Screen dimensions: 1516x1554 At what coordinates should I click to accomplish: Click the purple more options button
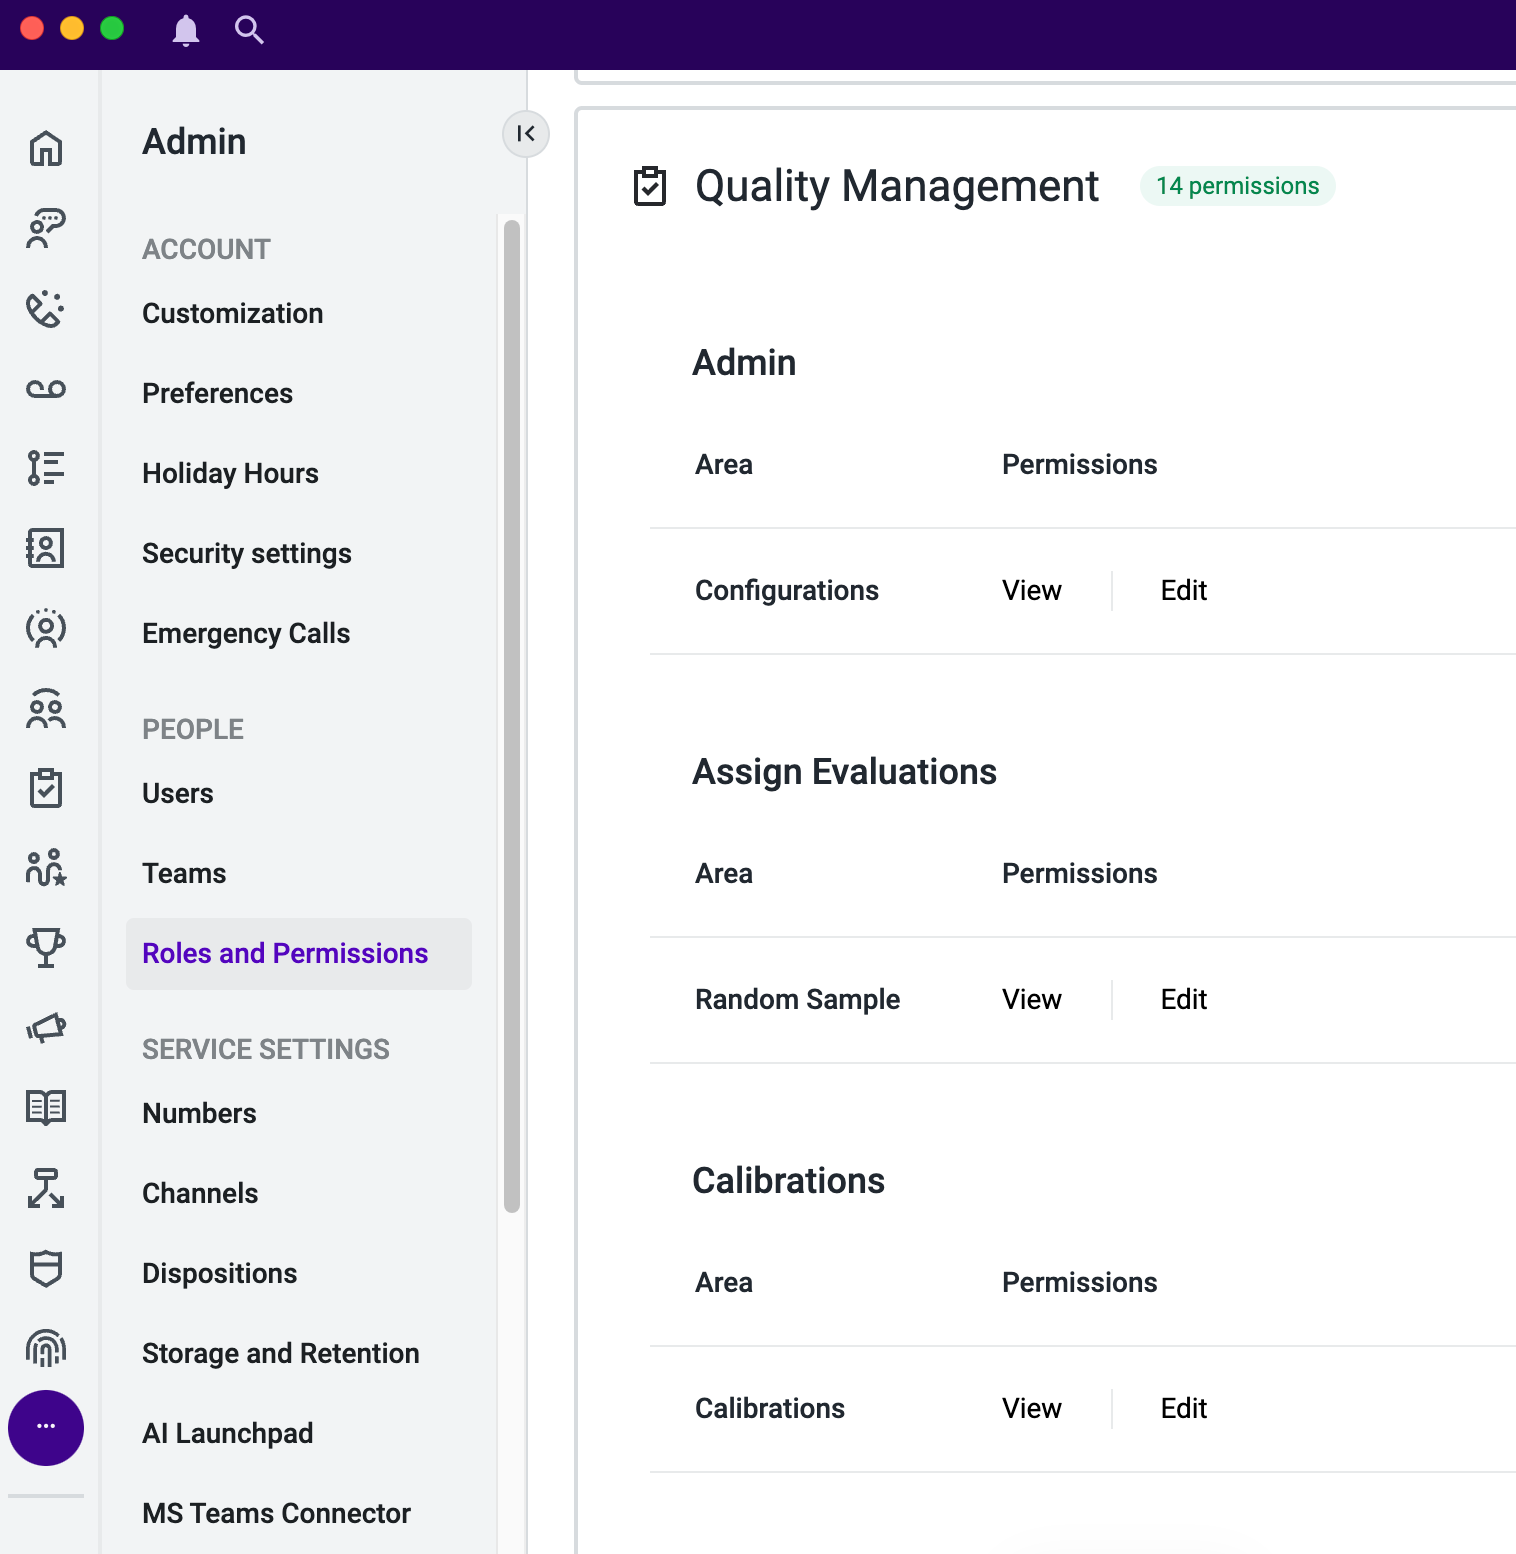(x=46, y=1427)
